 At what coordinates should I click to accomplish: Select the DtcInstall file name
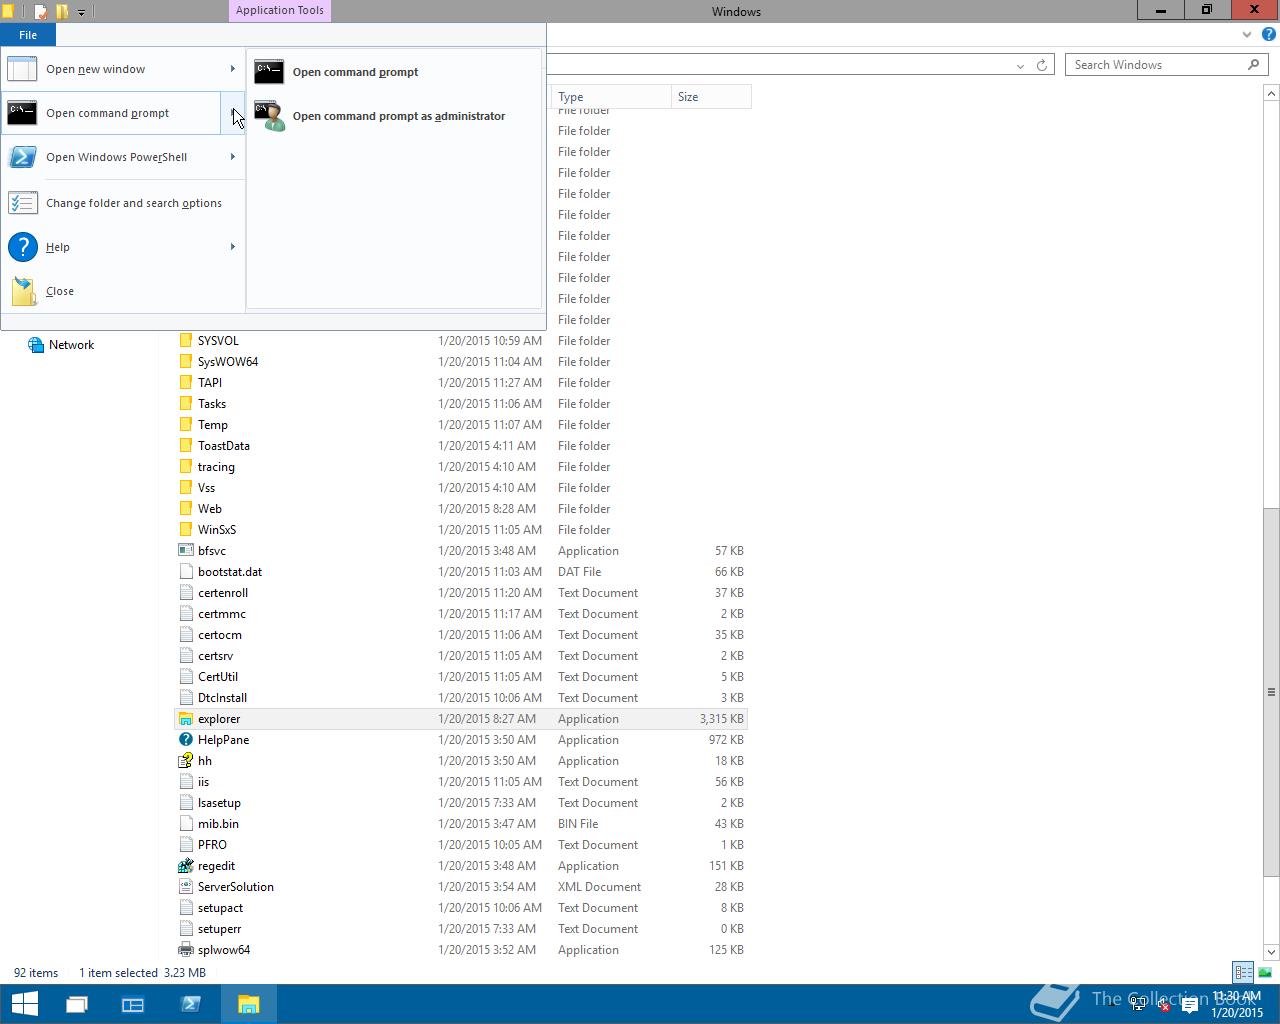[x=222, y=698]
